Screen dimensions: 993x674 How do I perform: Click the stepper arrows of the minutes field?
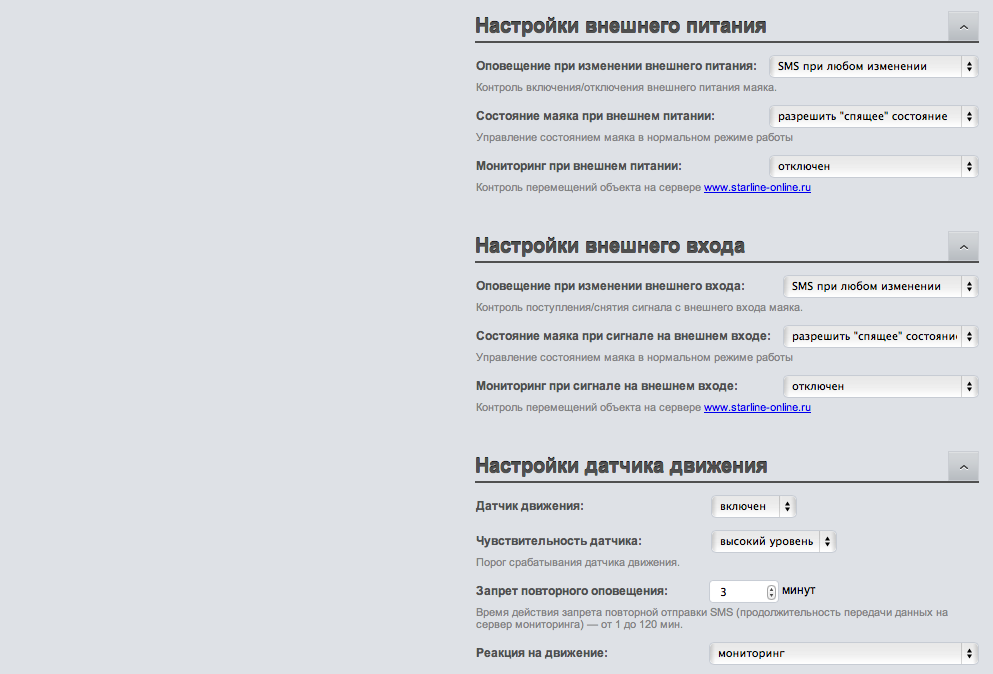pos(771,592)
